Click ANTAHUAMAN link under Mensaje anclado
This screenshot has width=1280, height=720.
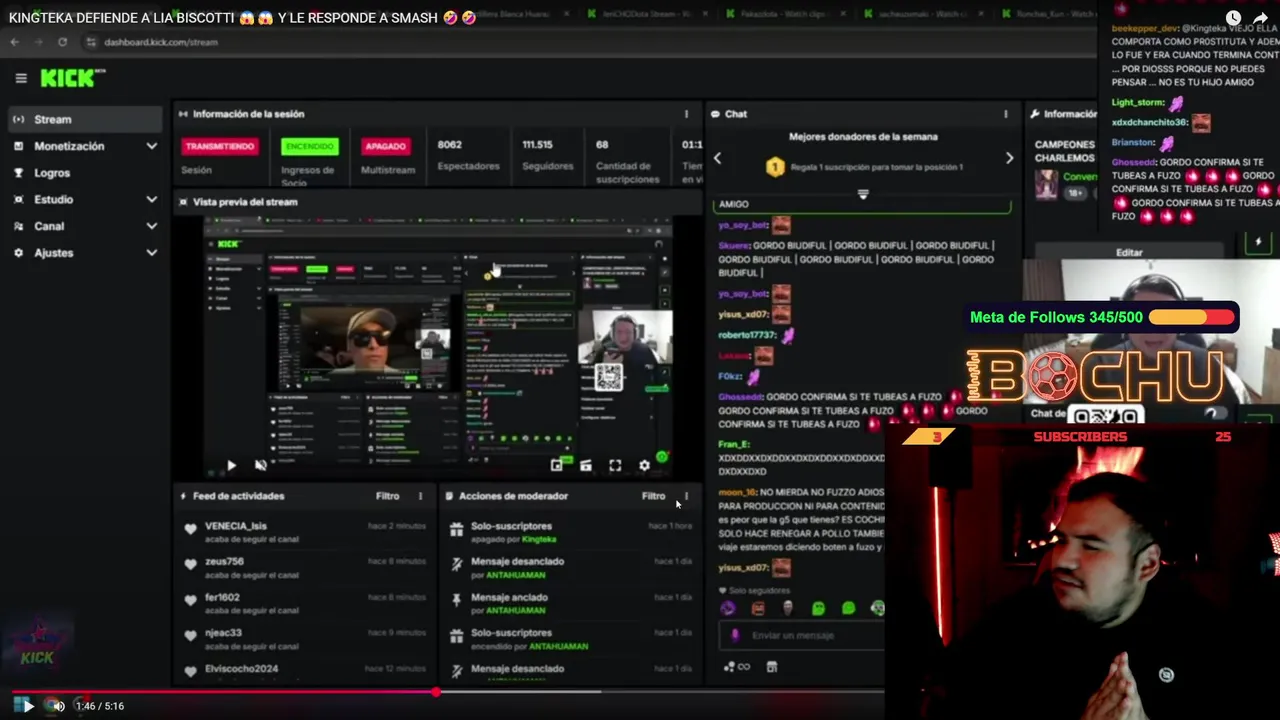[x=516, y=610]
